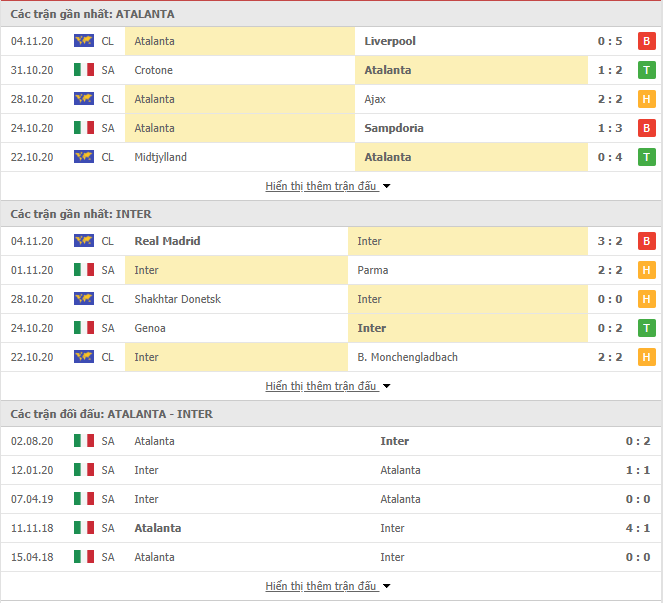Image resolution: width=663 pixels, height=603 pixels.
Task: Click the 'Các trận đối đầu: ATALANTA - INTER' header
Action: point(112,414)
